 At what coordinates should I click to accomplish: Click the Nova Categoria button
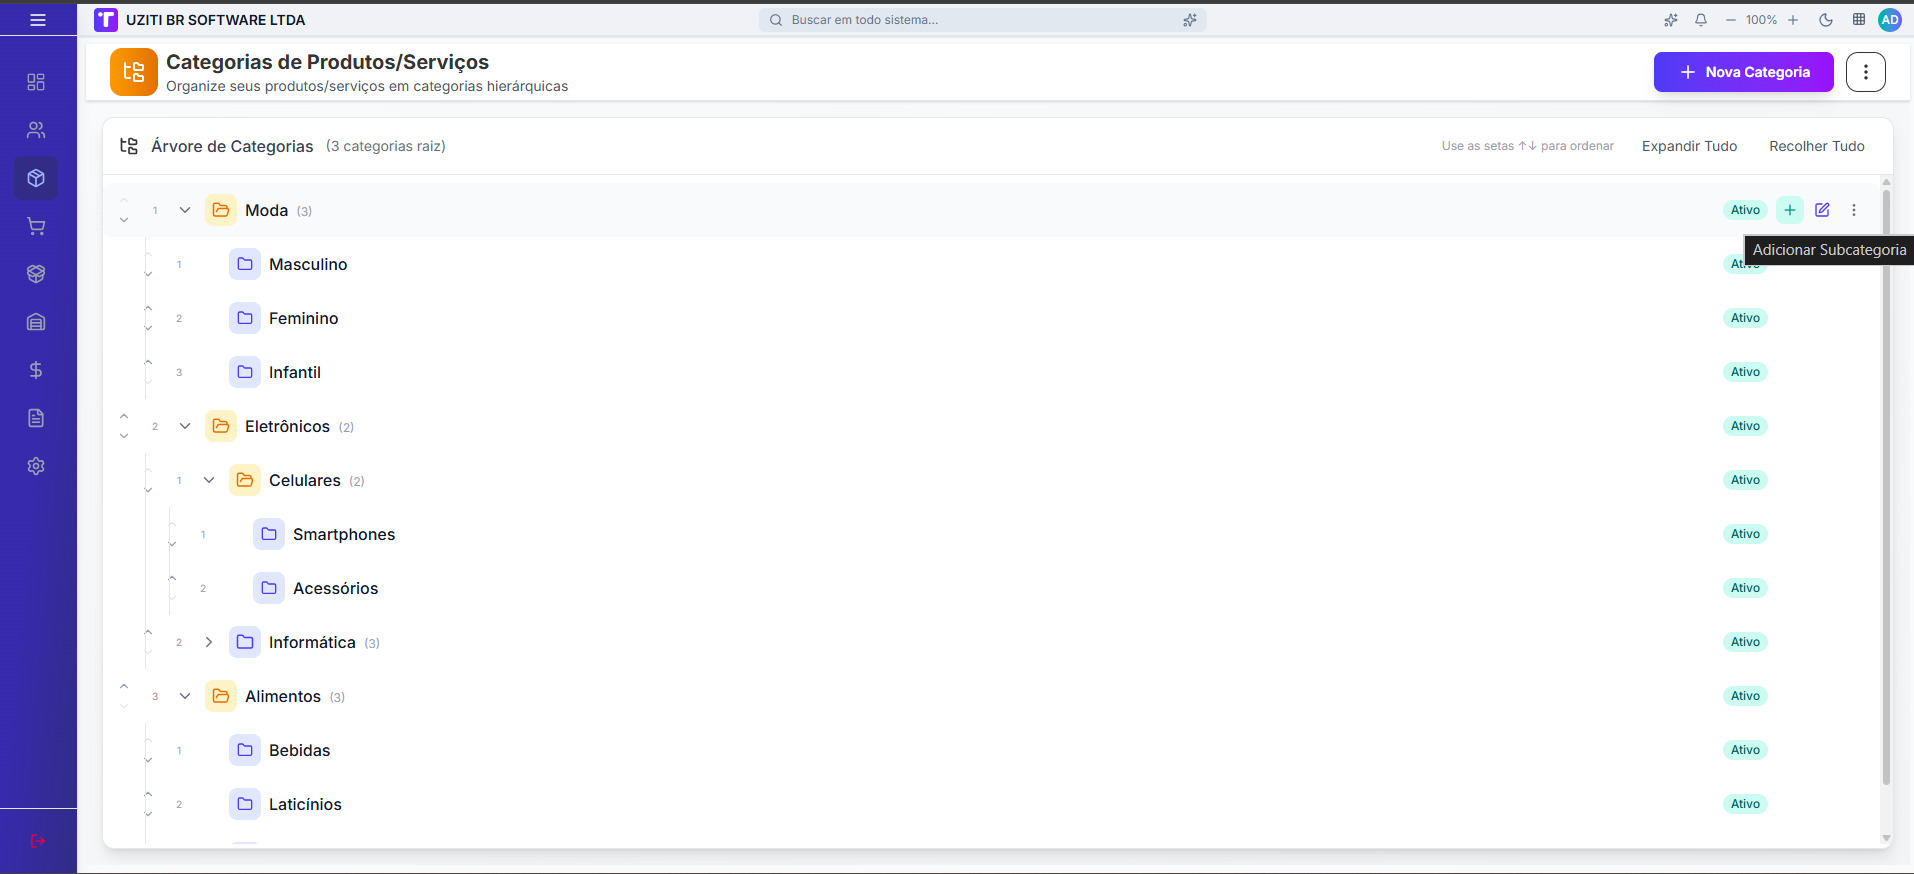pos(1743,72)
